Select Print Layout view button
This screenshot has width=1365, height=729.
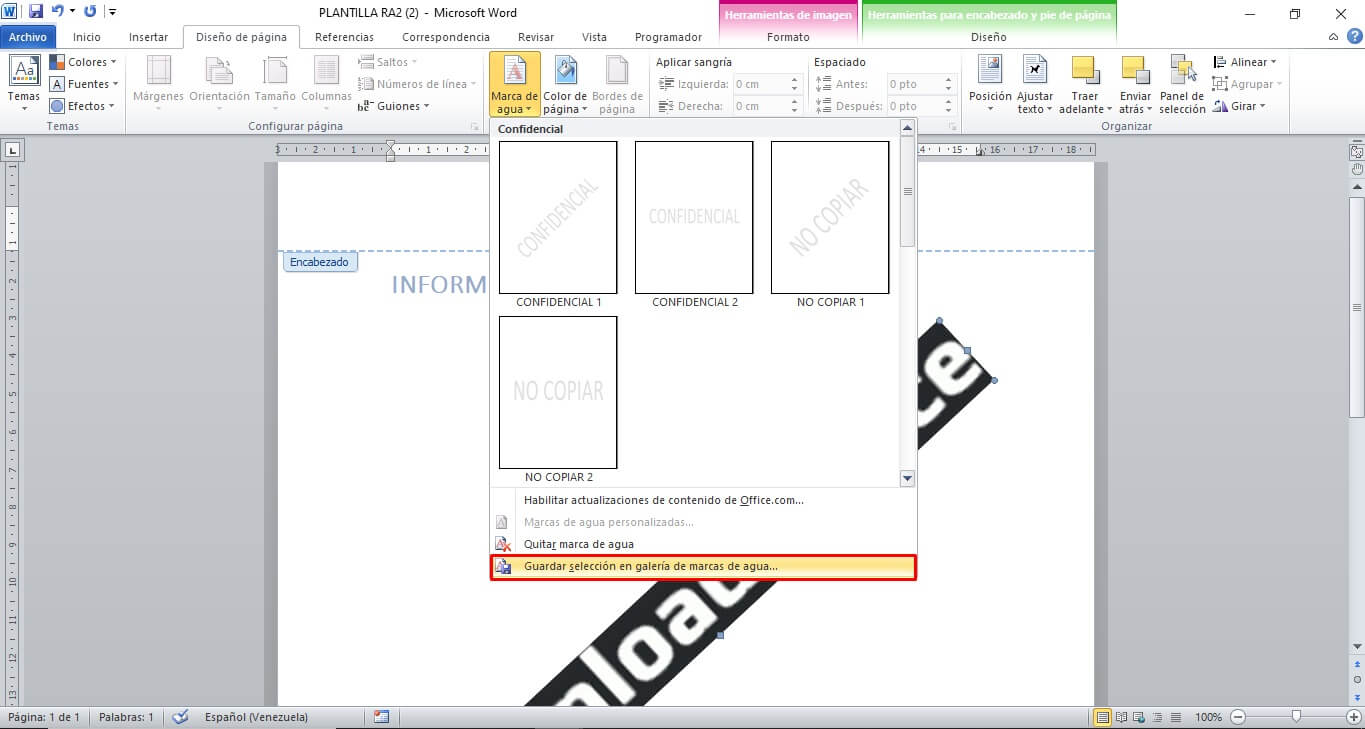tap(1103, 717)
